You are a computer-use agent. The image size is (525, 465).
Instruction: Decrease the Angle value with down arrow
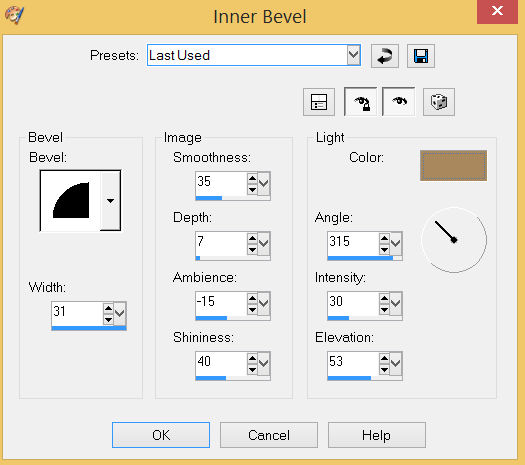point(384,249)
